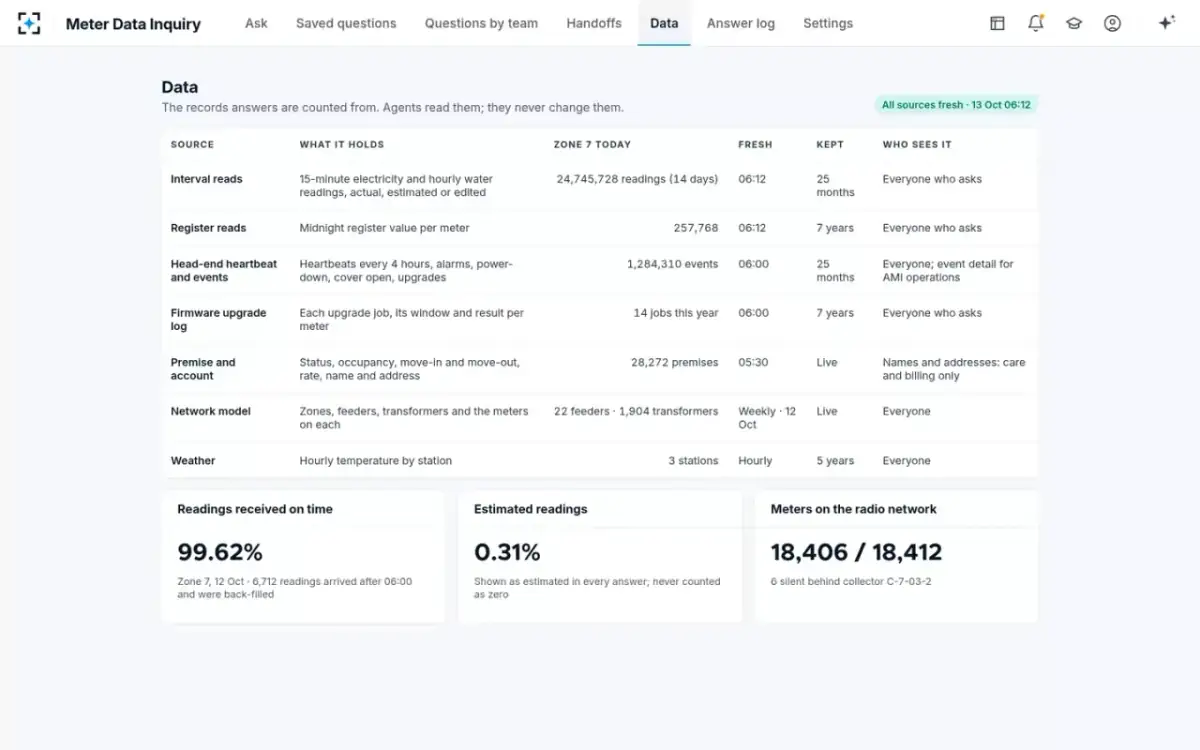Click Everyone; event detail for AMI operations
This screenshot has width=1200, height=750.
coord(948,271)
